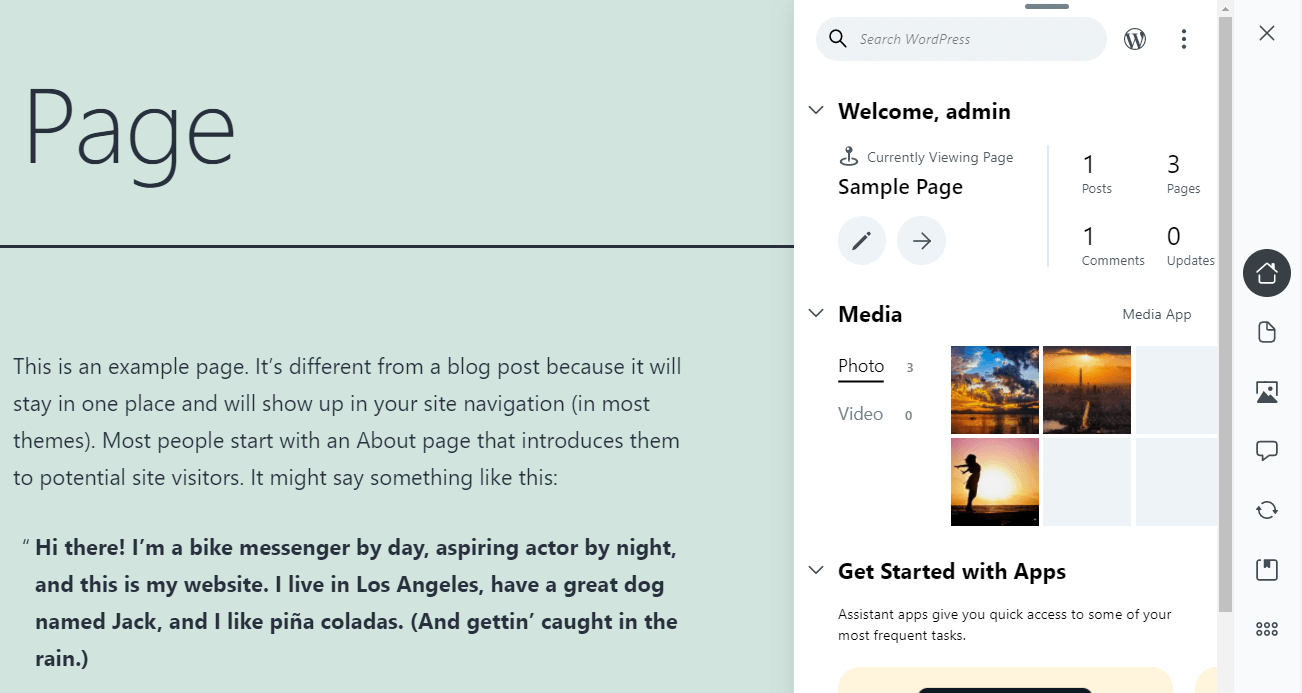Open the Media app image icon
This screenshot has height=693, width=1302.
(1266, 392)
